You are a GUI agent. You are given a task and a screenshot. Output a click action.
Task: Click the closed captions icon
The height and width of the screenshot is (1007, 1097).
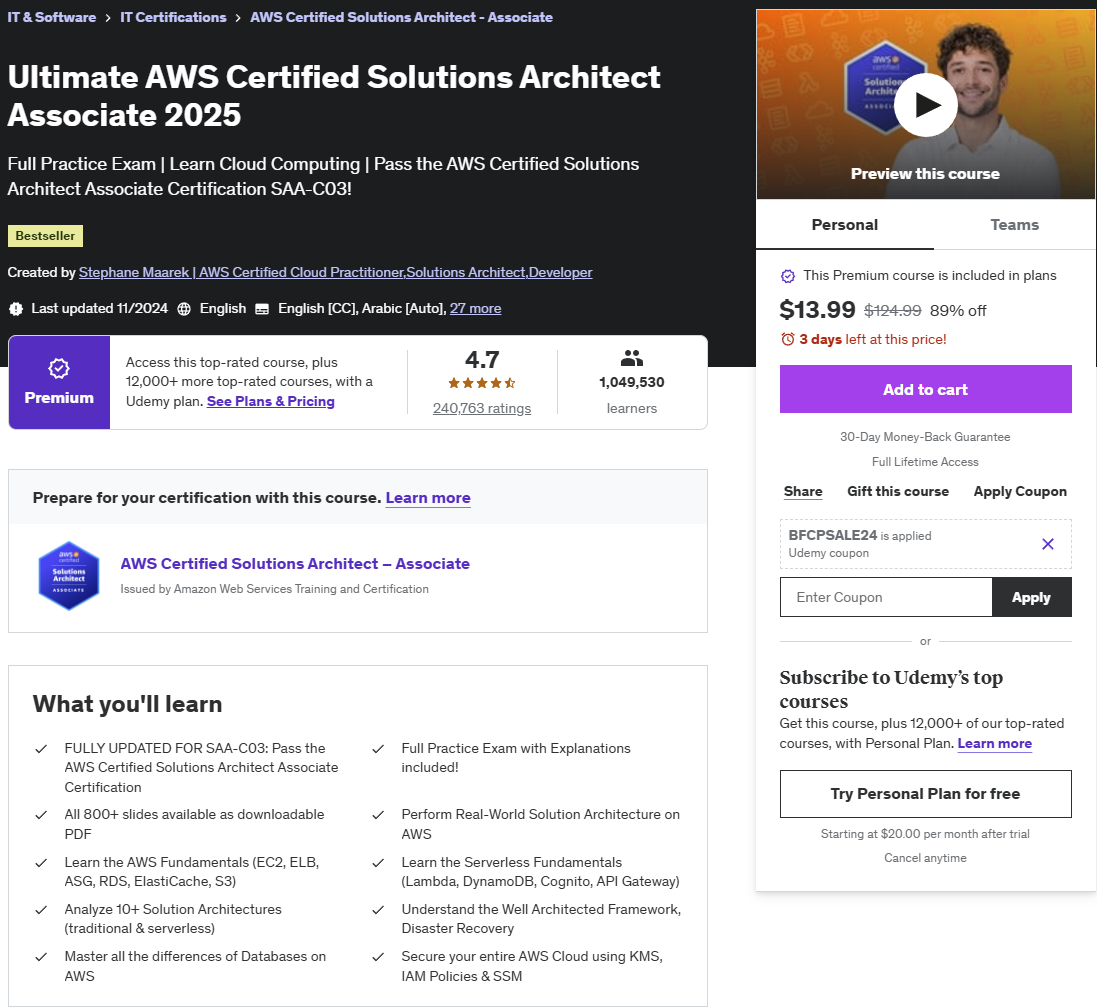(262, 309)
